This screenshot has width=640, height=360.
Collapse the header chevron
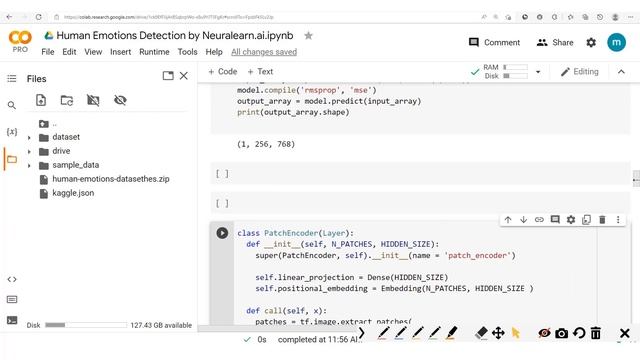point(621,72)
